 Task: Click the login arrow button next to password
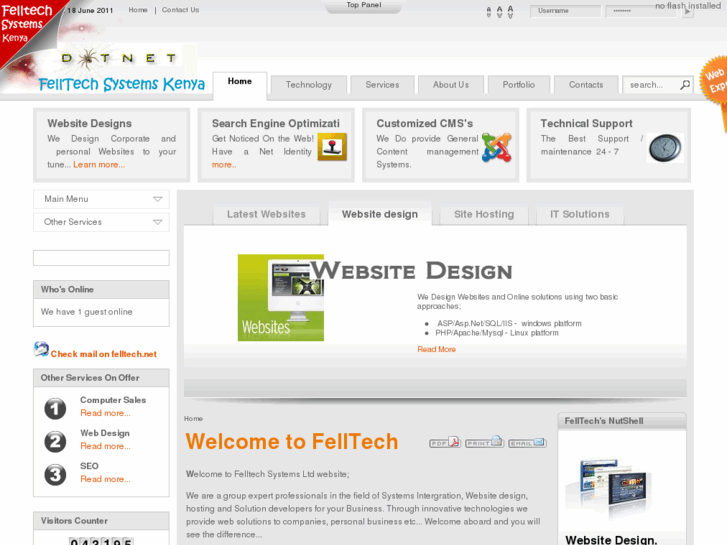tap(688, 12)
